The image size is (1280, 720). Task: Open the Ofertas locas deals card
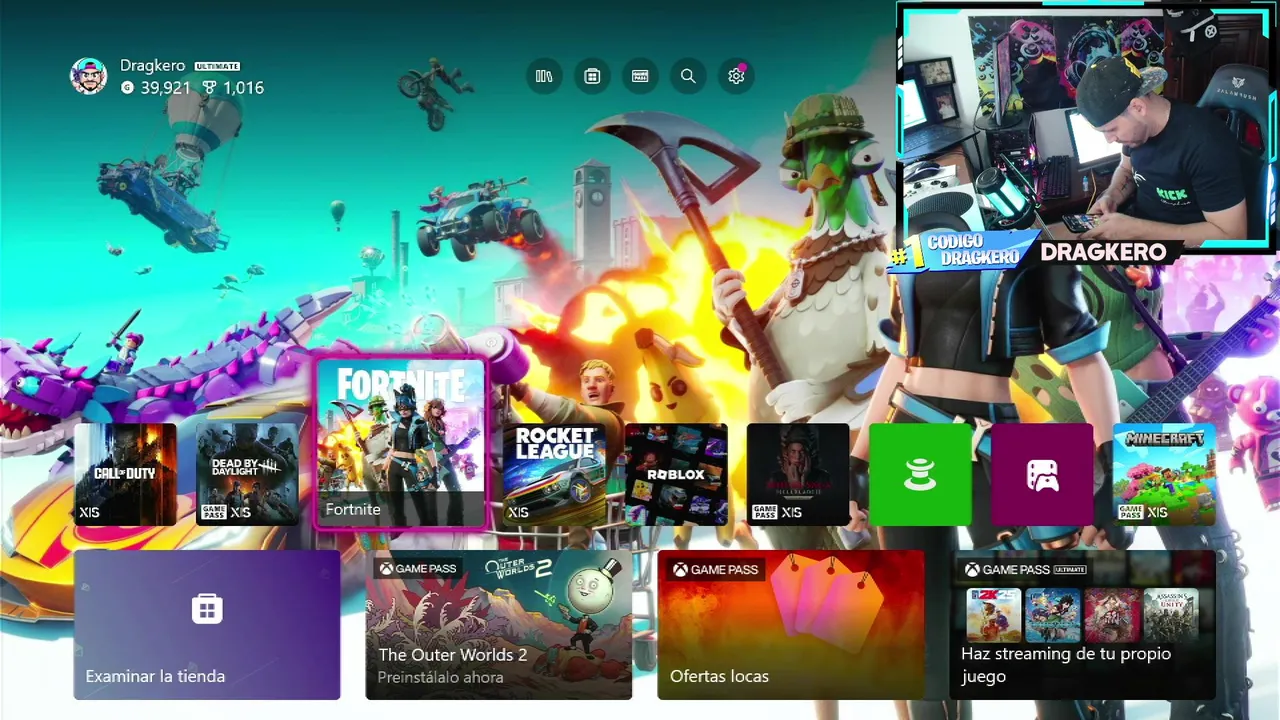[791, 625]
